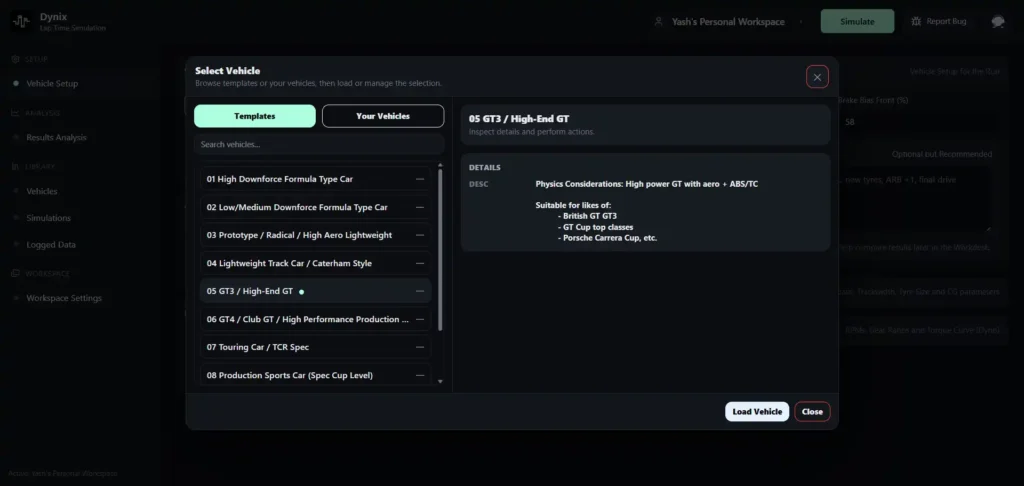Viewport: 1024px width, 486px height.
Task: Open Logged Data in the sidebar
Action: pos(51,245)
